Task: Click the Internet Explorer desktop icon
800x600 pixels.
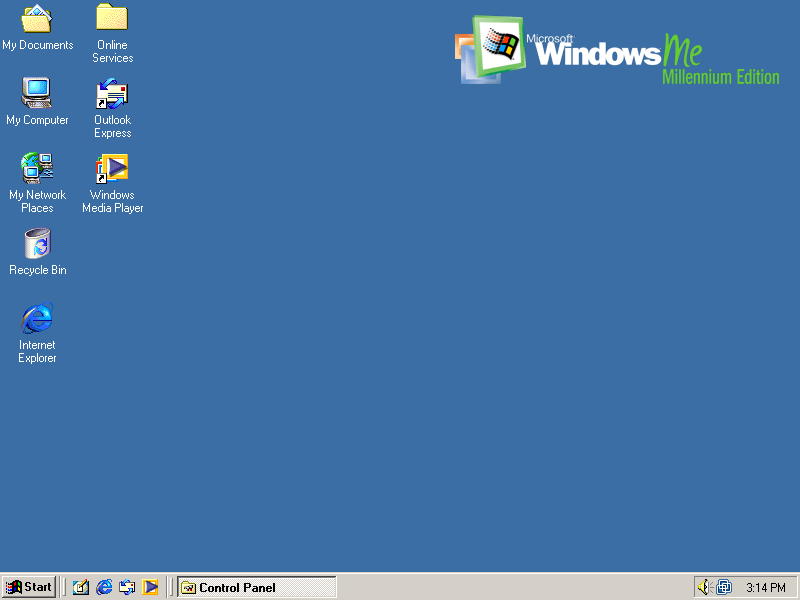Action: (37, 319)
